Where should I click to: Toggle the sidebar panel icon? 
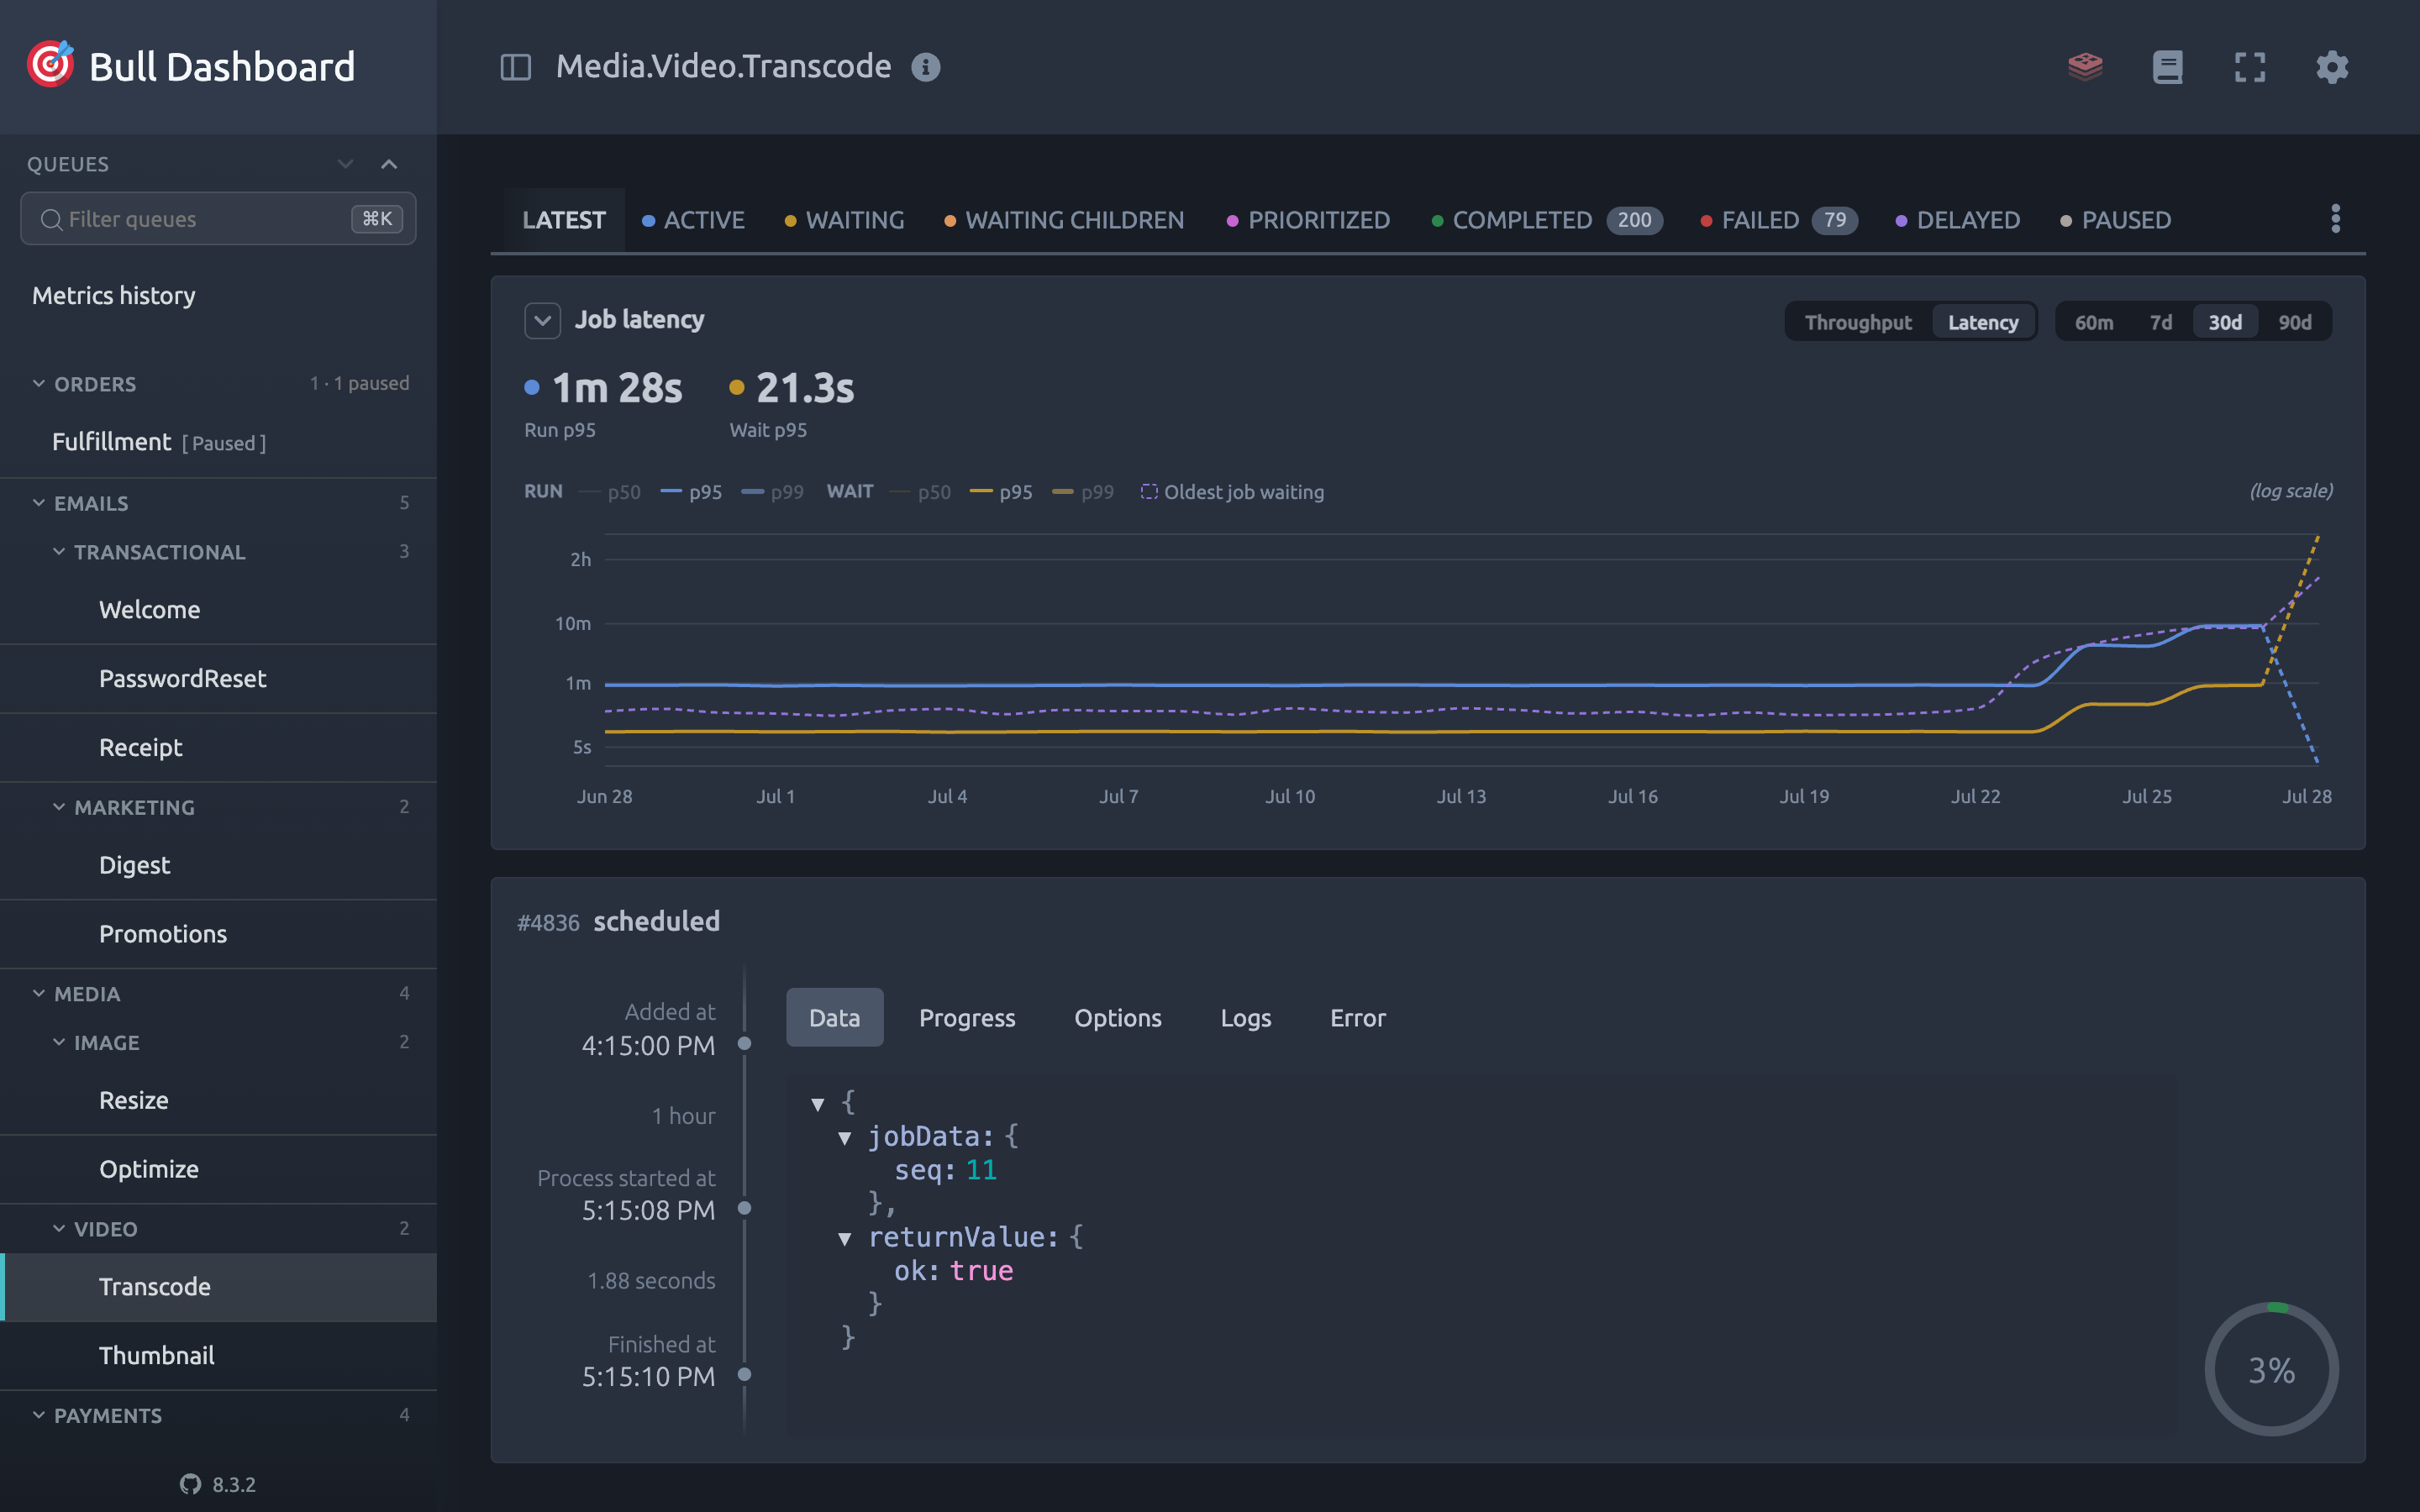tap(515, 67)
